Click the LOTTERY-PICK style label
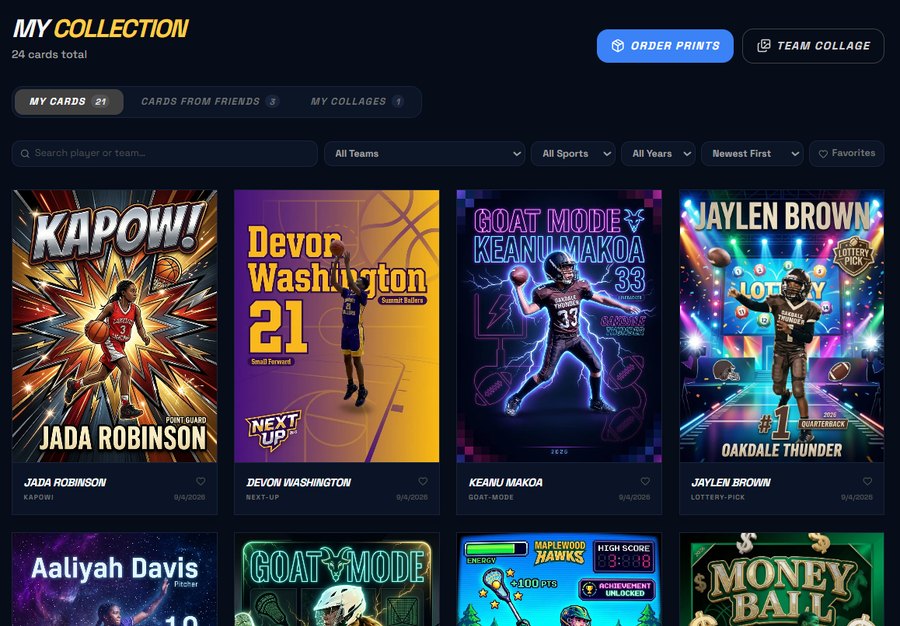This screenshot has width=900, height=626. [x=718, y=497]
